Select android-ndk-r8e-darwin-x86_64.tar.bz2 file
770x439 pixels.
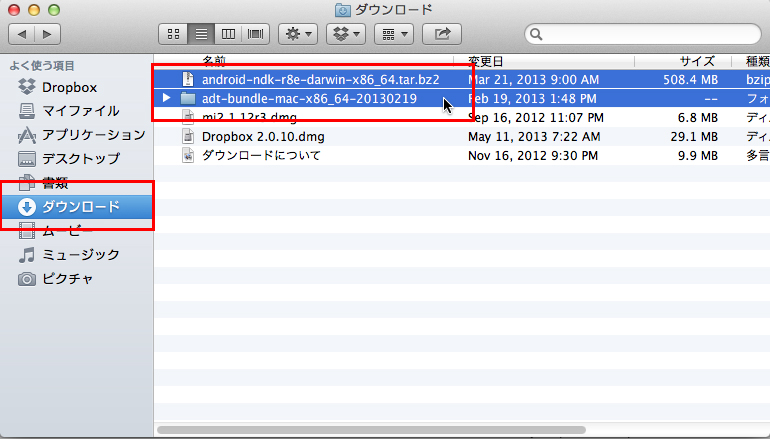click(x=320, y=80)
